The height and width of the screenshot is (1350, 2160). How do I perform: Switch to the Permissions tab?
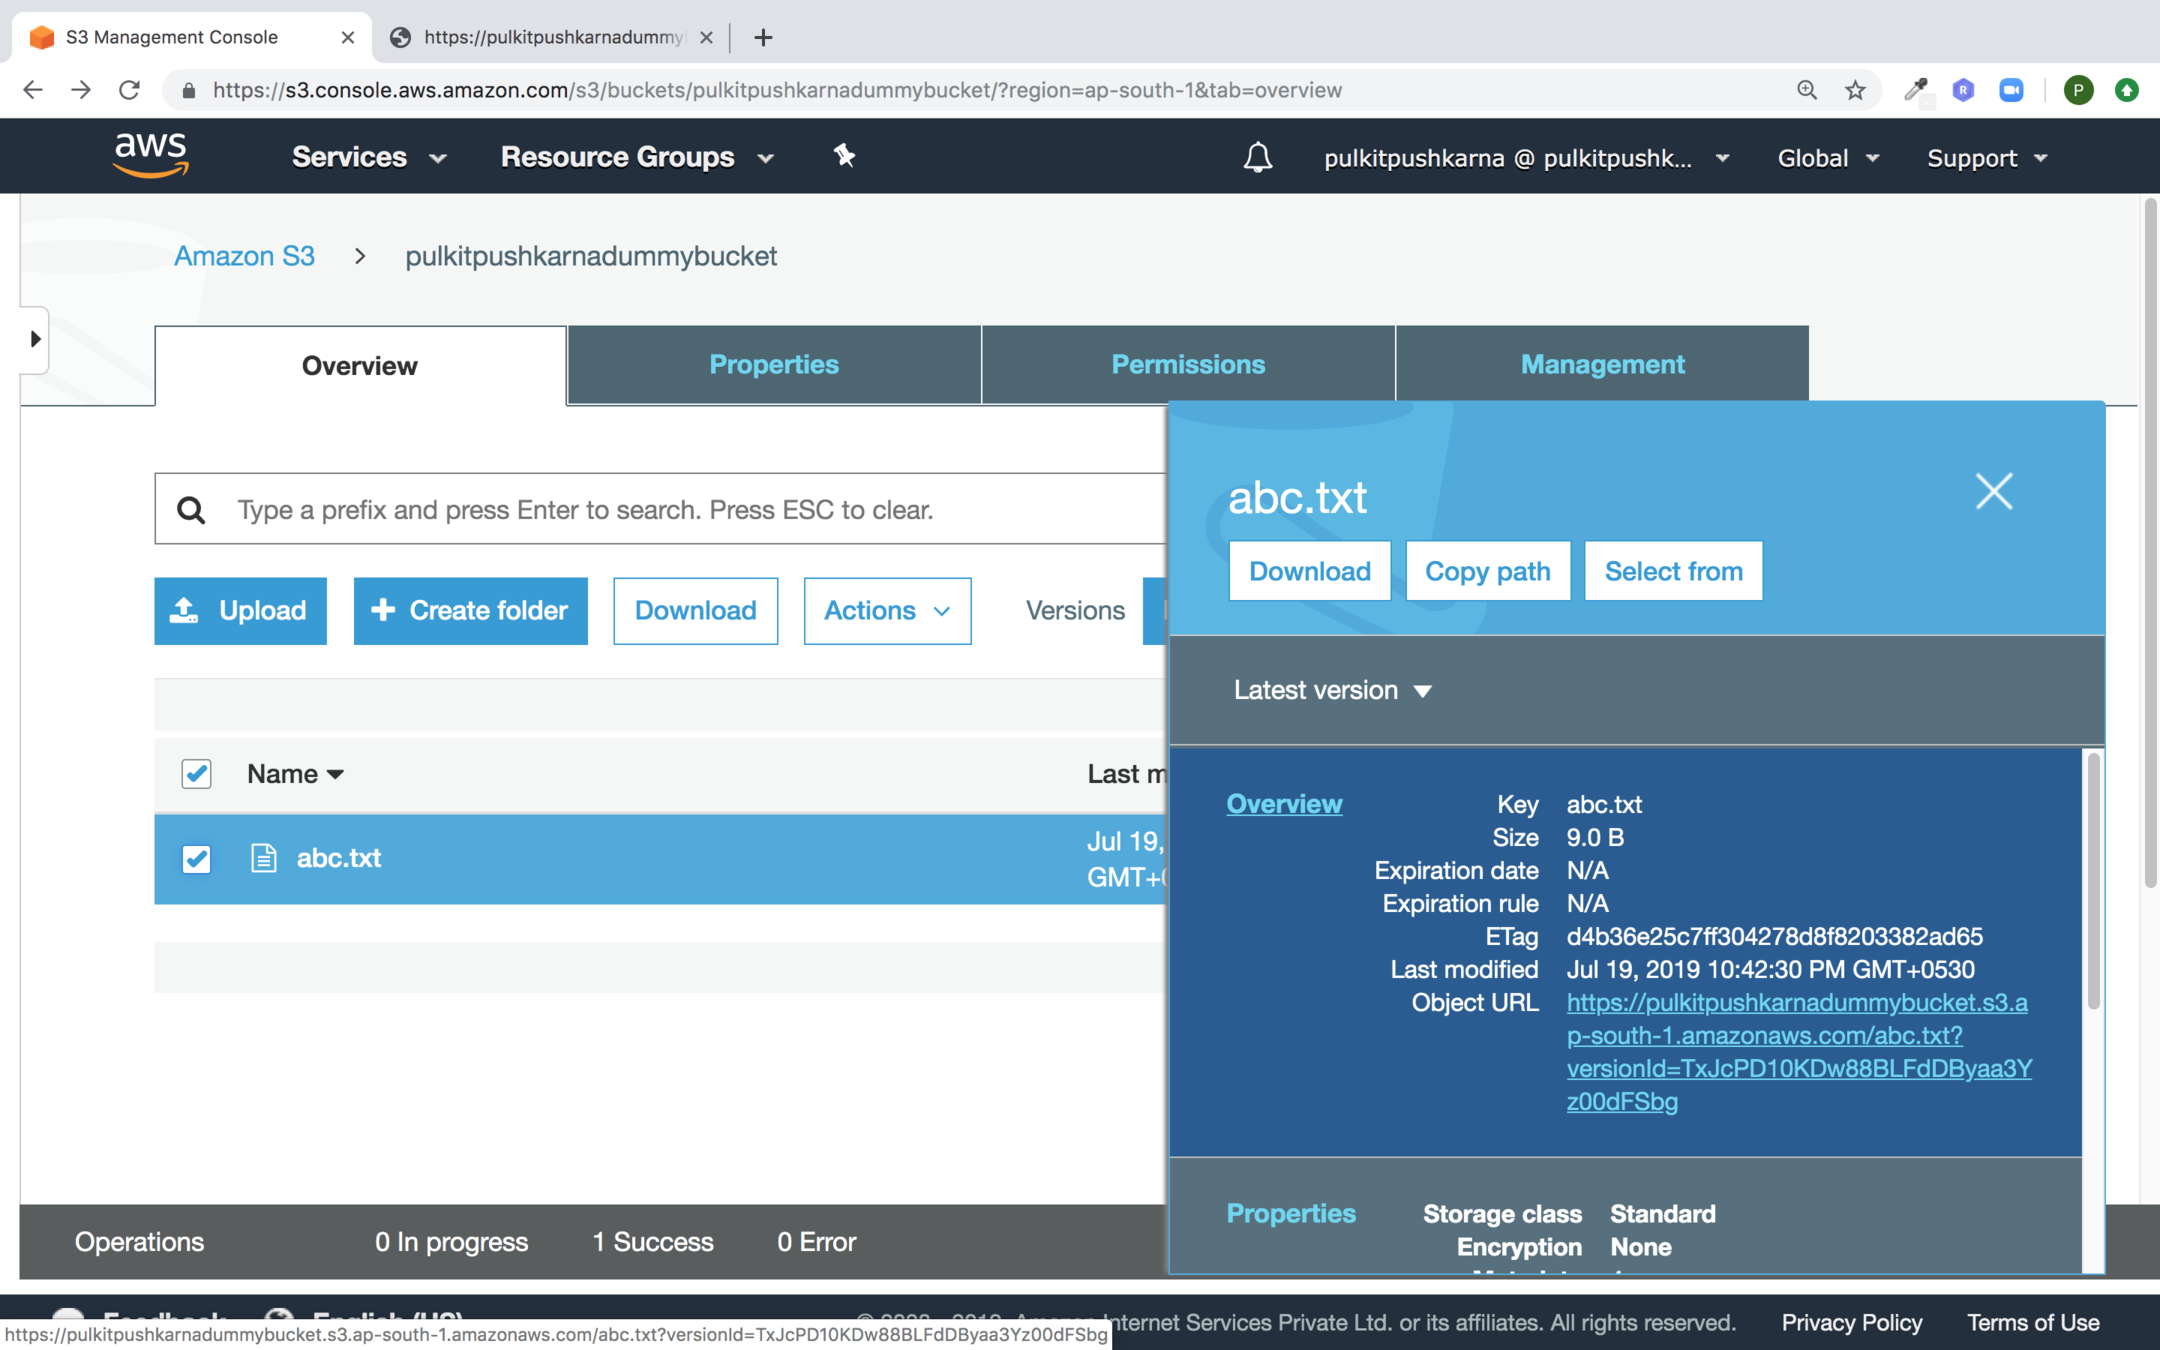pos(1187,365)
